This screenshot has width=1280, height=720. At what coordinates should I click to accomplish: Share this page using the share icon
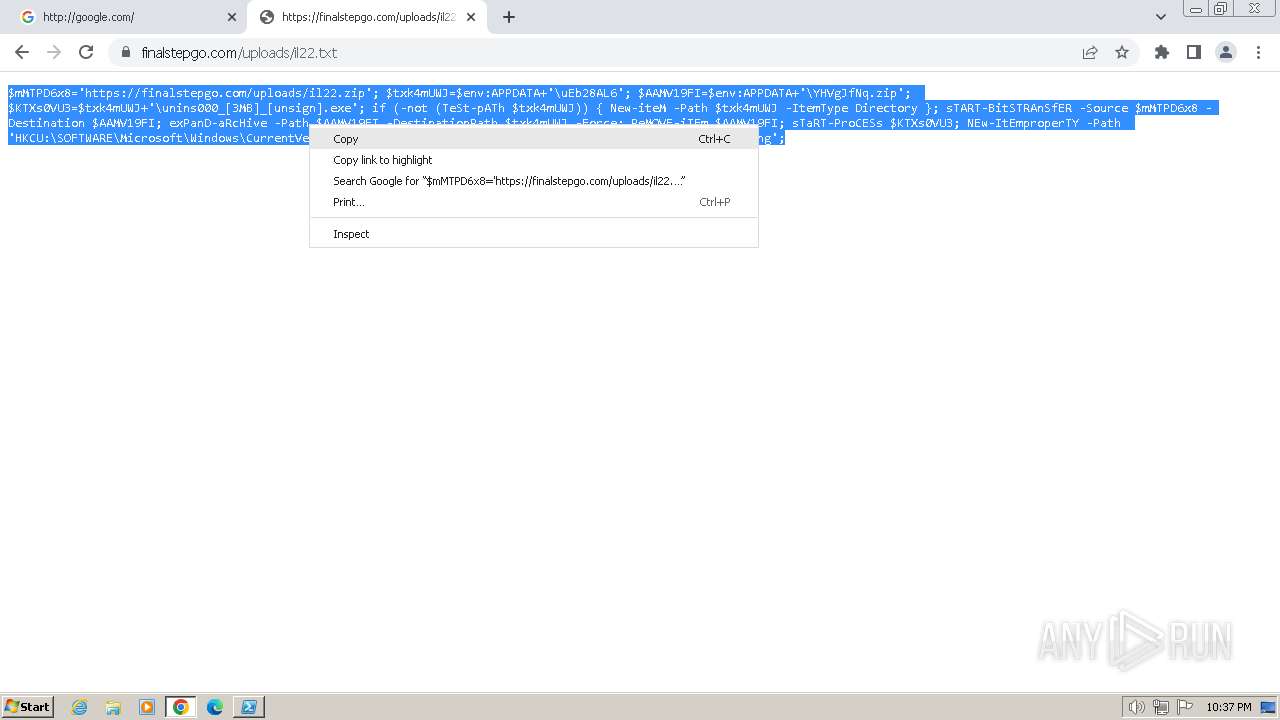[1090, 52]
